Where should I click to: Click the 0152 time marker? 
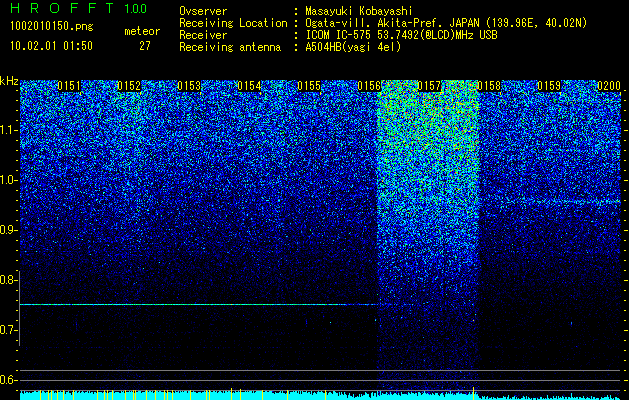click(x=129, y=86)
